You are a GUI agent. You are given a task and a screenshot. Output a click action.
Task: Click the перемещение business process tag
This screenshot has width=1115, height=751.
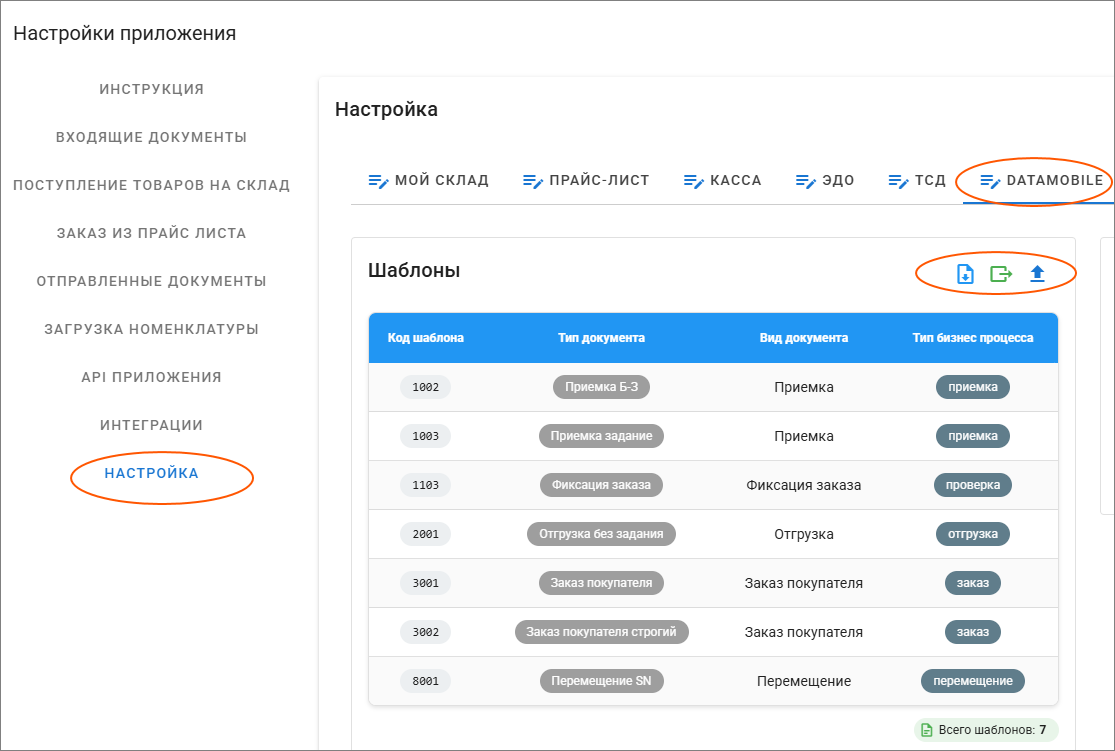pyautogui.click(x=972, y=681)
